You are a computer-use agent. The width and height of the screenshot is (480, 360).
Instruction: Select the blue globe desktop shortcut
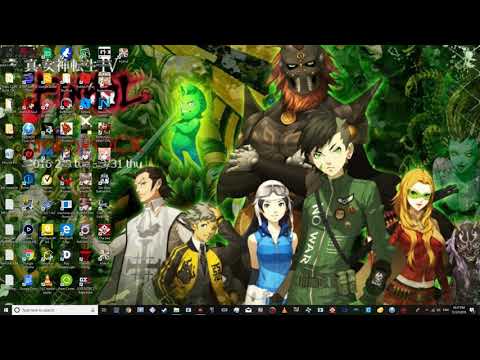[x=28, y=128]
